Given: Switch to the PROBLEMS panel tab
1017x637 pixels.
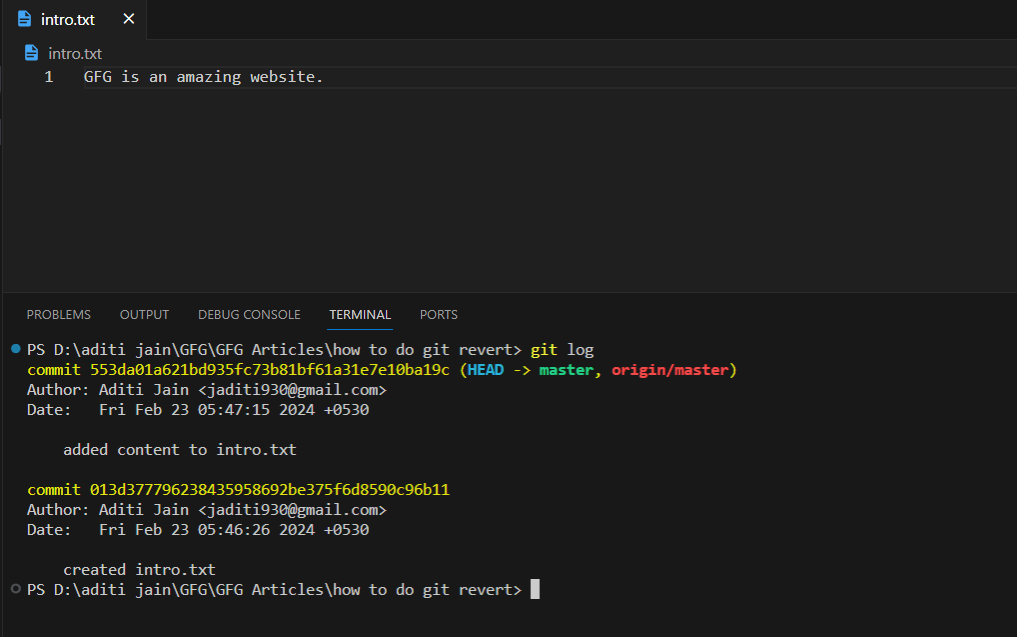Looking at the screenshot, I should [59, 314].
